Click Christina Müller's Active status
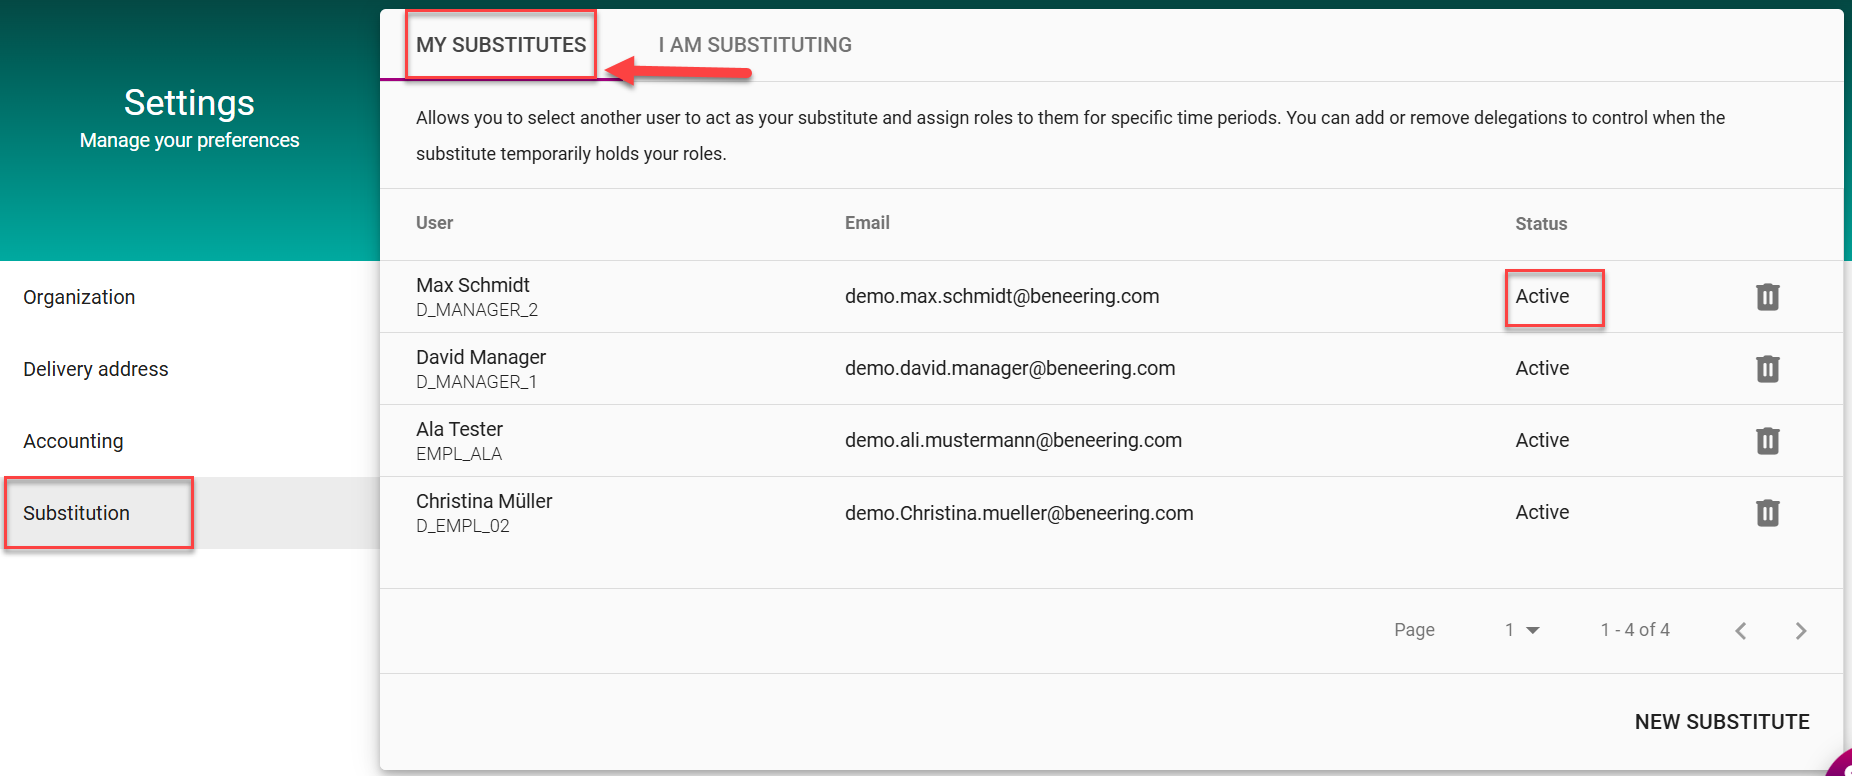Viewport: 1852px width, 776px height. pos(1541,512)
